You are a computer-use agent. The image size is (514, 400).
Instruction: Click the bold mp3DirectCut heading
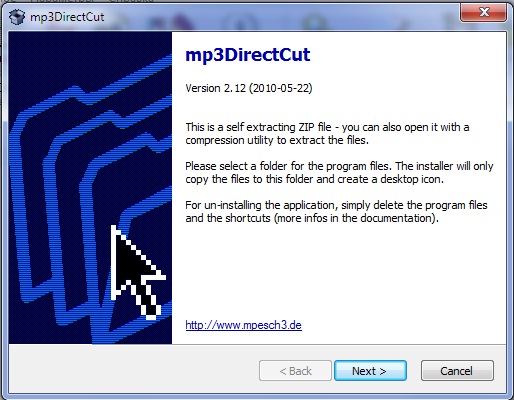pyautogui.click(x=248, y=55)
